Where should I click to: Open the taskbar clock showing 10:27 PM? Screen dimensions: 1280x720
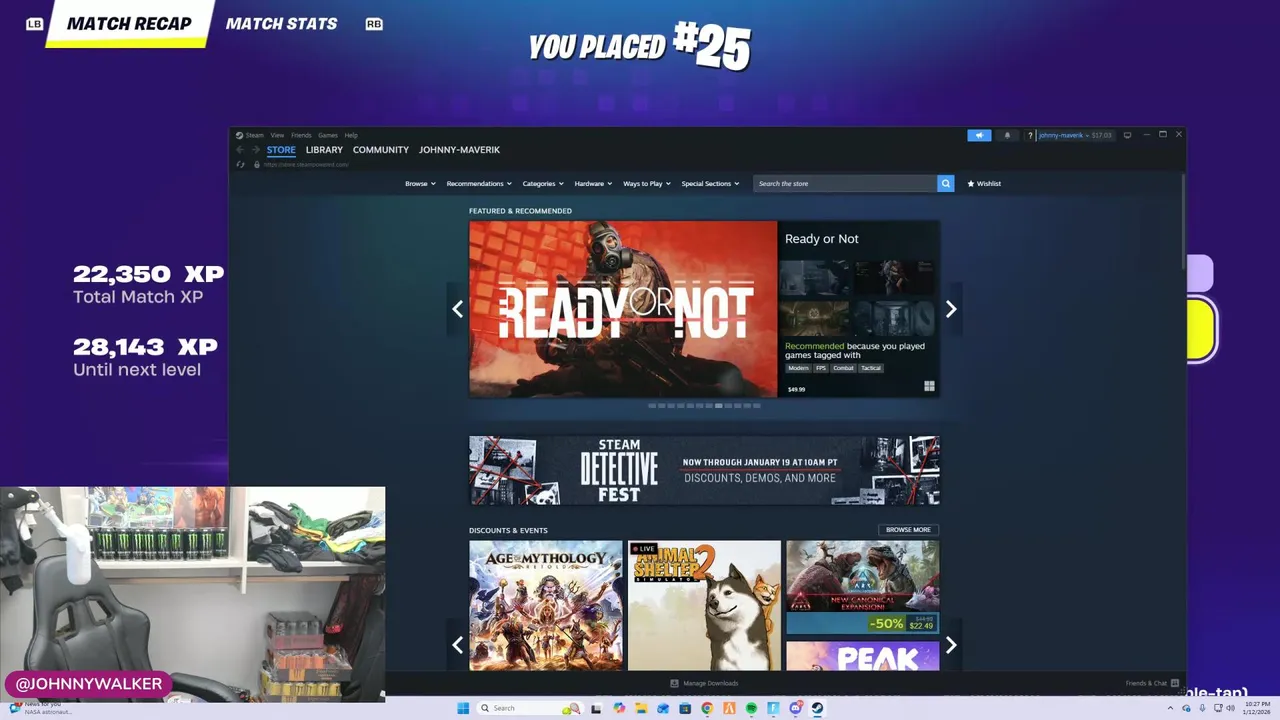pos(1257,708)
